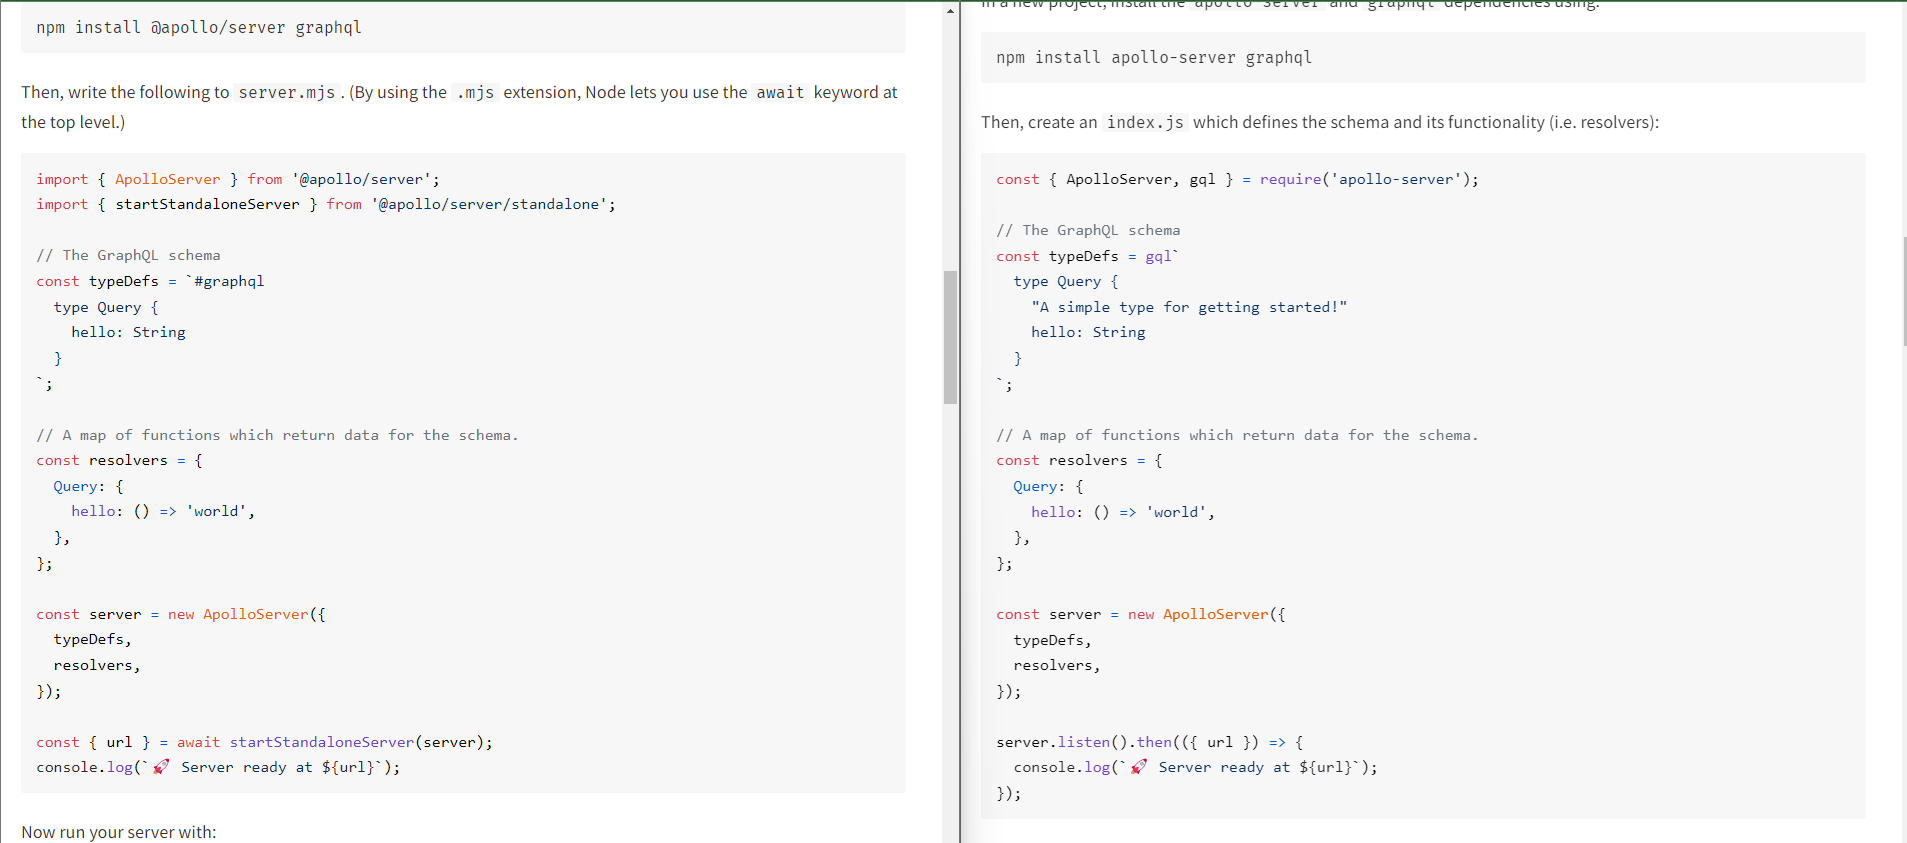Screen dimensions: 1907x843
Task: Click 'new ApolloServer({' line in left pane
Action: pos(181,614)
